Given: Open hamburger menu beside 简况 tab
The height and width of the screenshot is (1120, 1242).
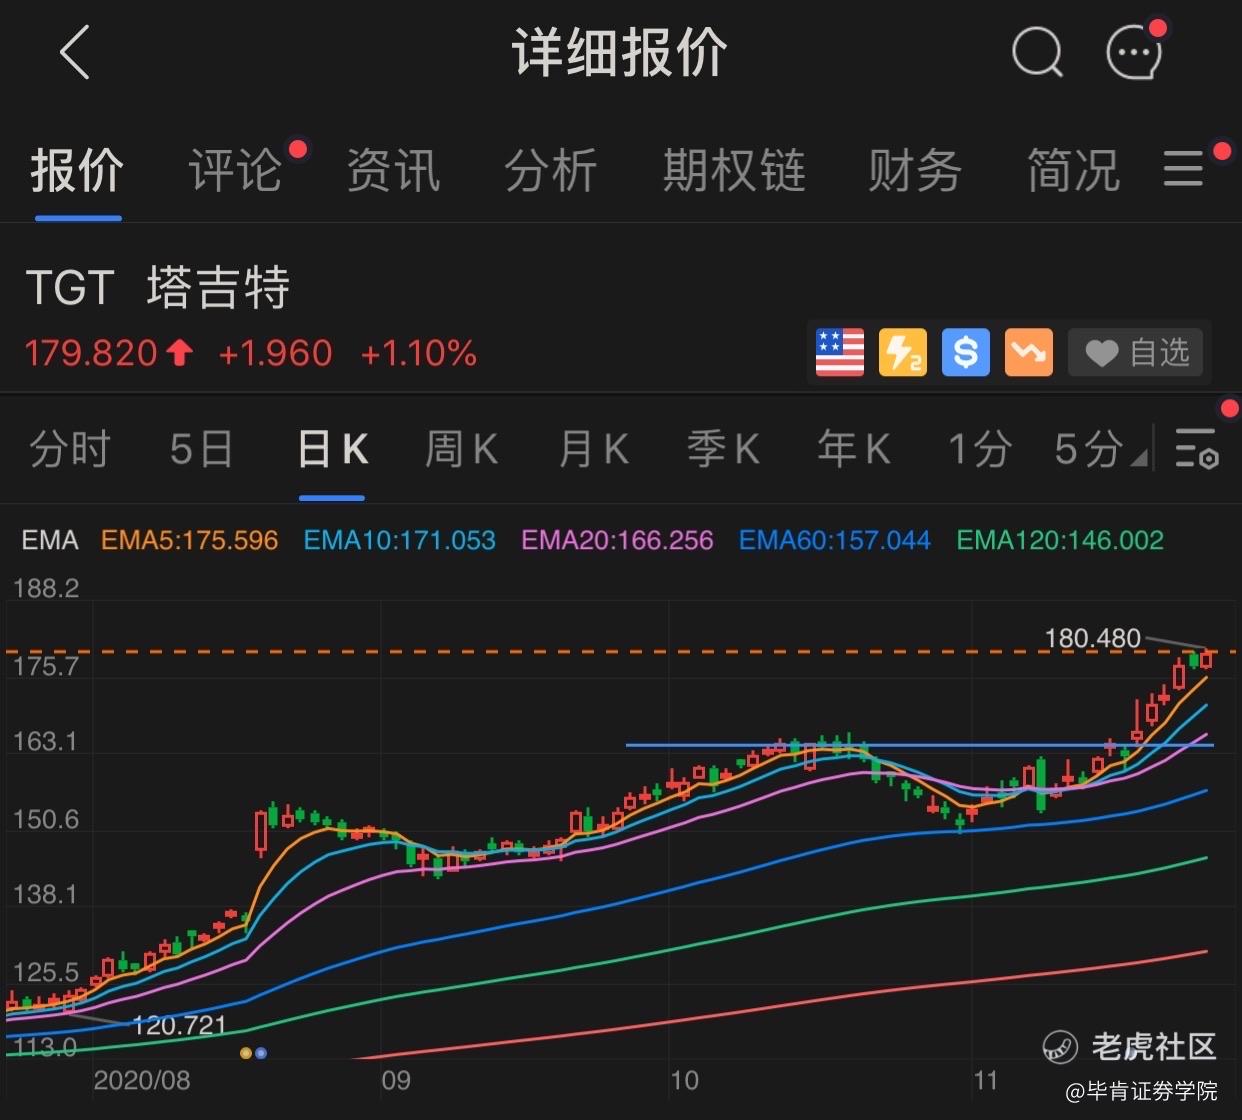Looking at the screenshot, I should [1183, 169].
